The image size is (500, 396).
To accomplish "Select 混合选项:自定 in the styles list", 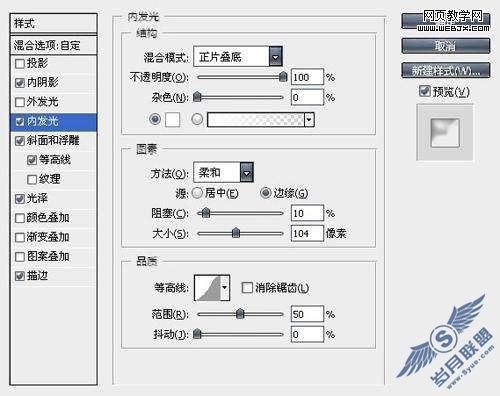I will click(54, 45).
